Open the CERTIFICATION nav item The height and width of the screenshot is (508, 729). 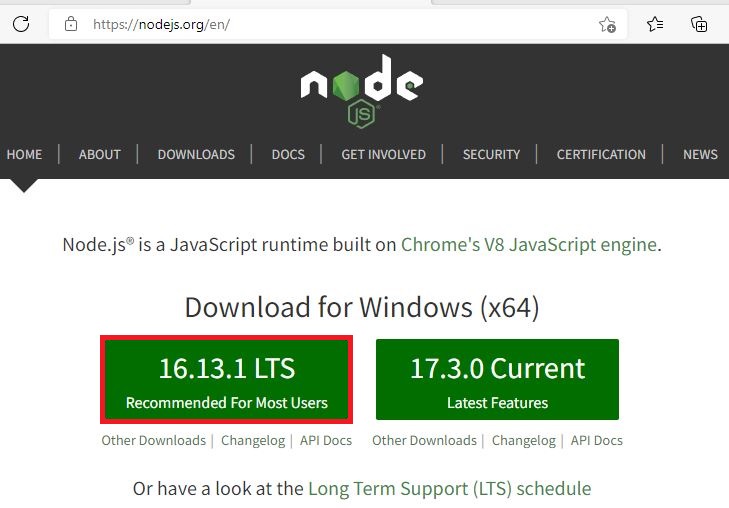[601, 154]
